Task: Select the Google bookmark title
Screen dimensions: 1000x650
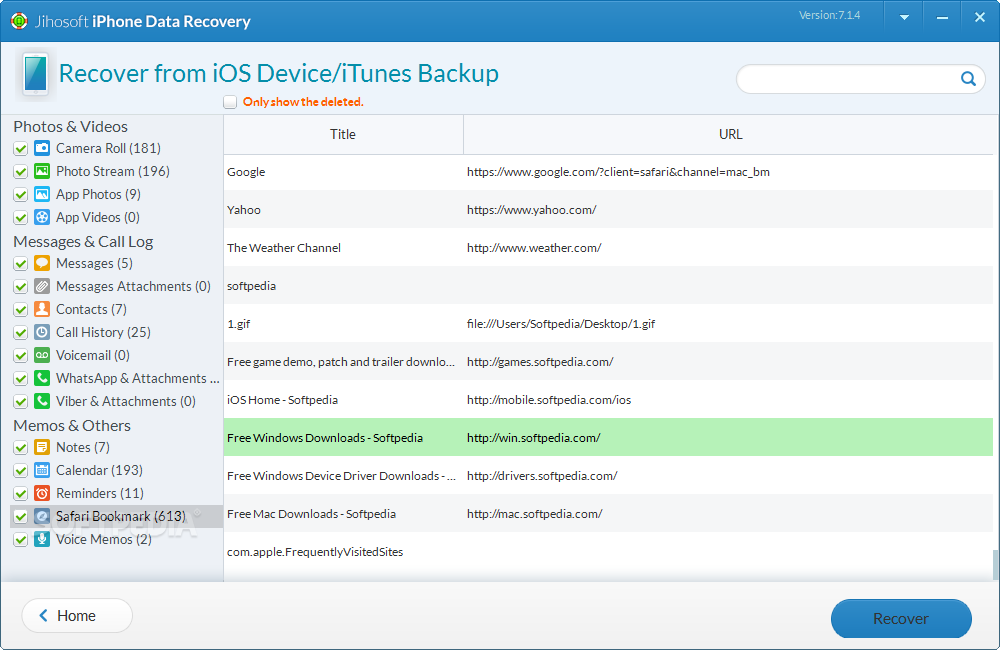Action: (x=246, y=172)
